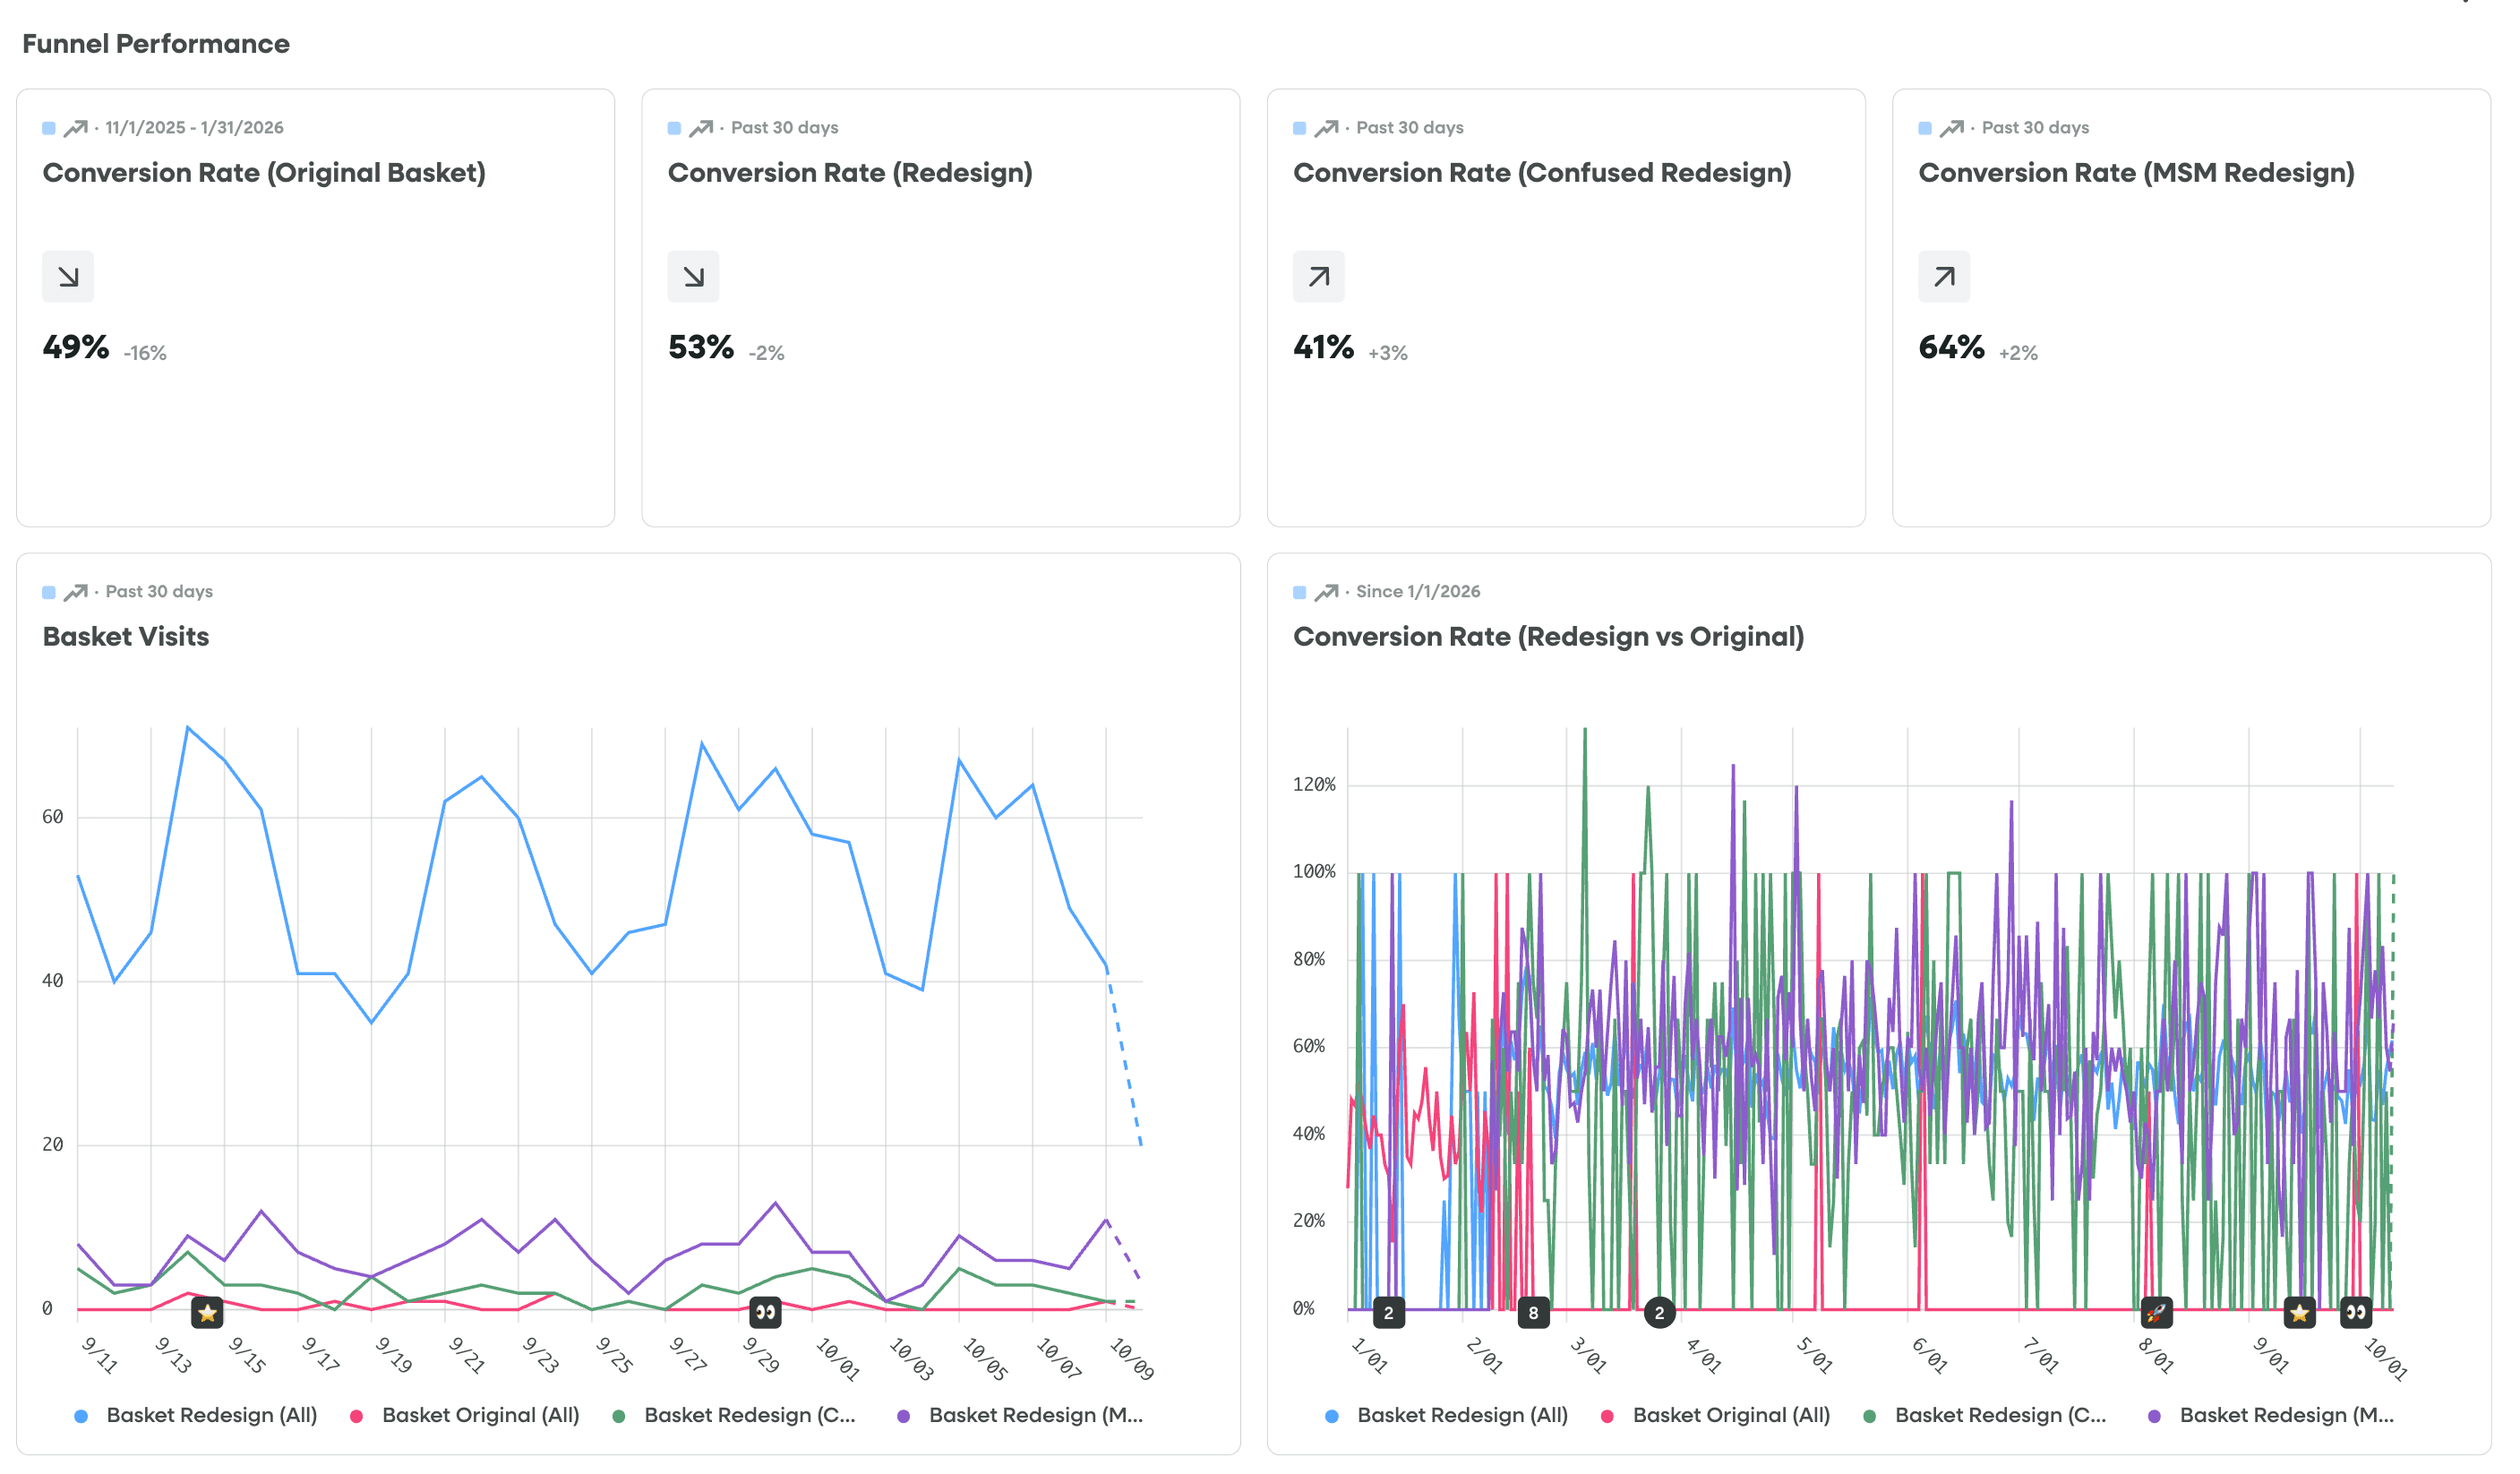Open the Basket Visits report title

[126, 637]
